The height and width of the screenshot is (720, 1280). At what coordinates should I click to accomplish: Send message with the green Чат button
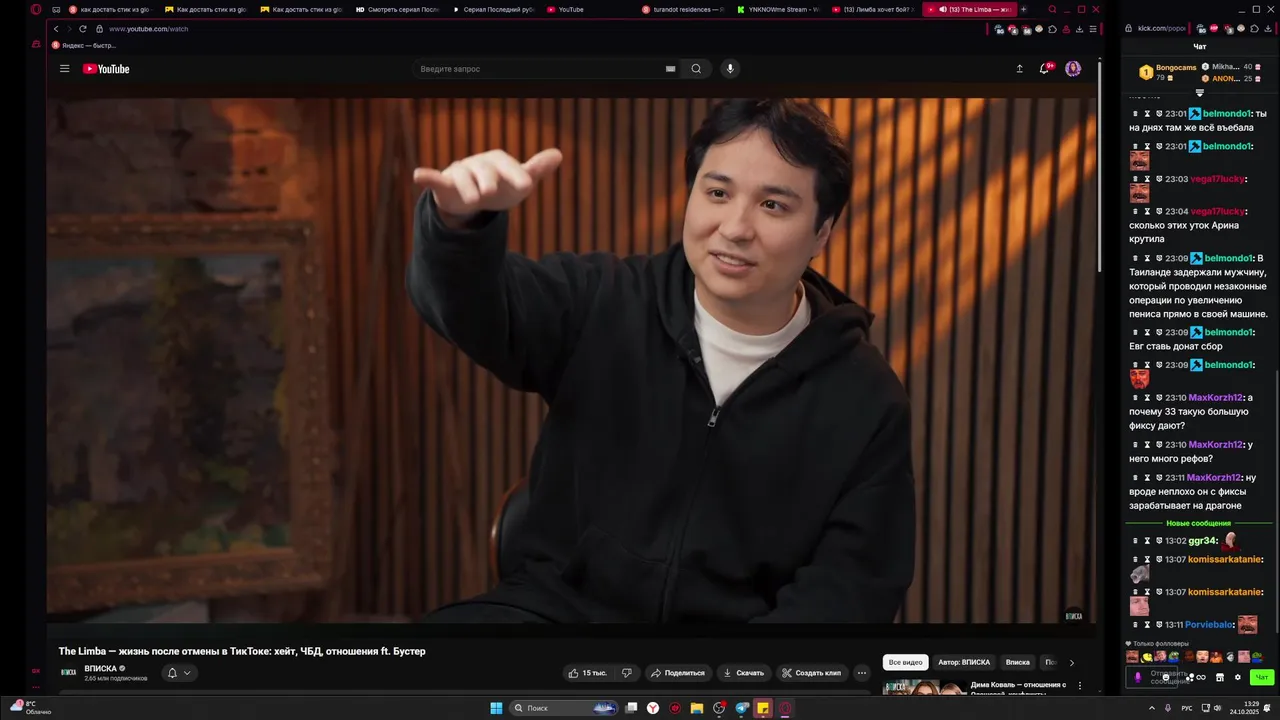[1261, 677]
